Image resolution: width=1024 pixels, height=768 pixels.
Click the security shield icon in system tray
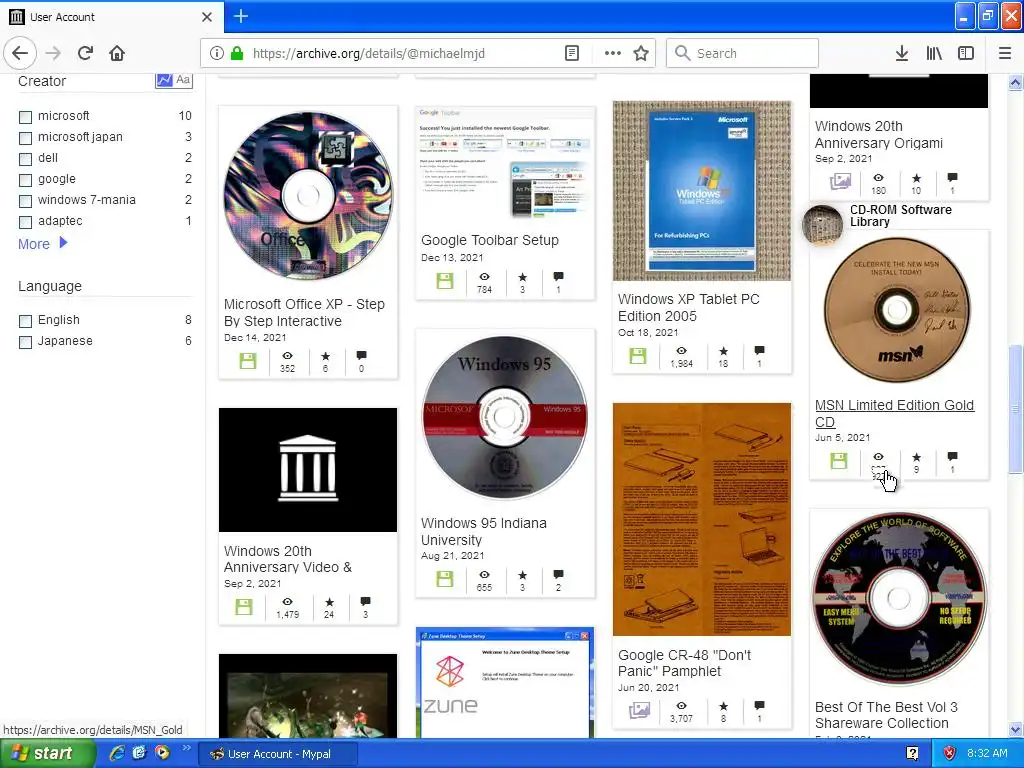[x=950, y=754]
